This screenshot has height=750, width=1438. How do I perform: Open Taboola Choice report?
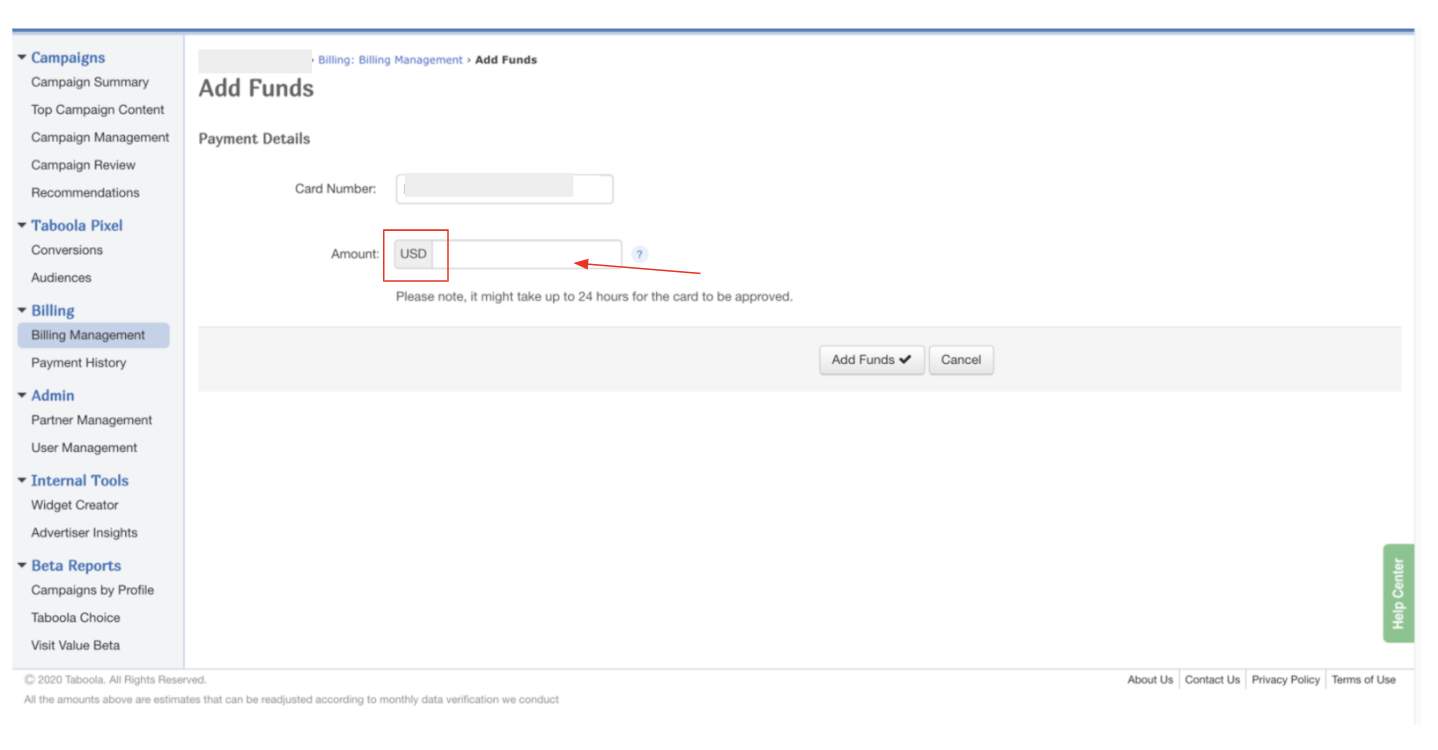[x=76, y=618]
